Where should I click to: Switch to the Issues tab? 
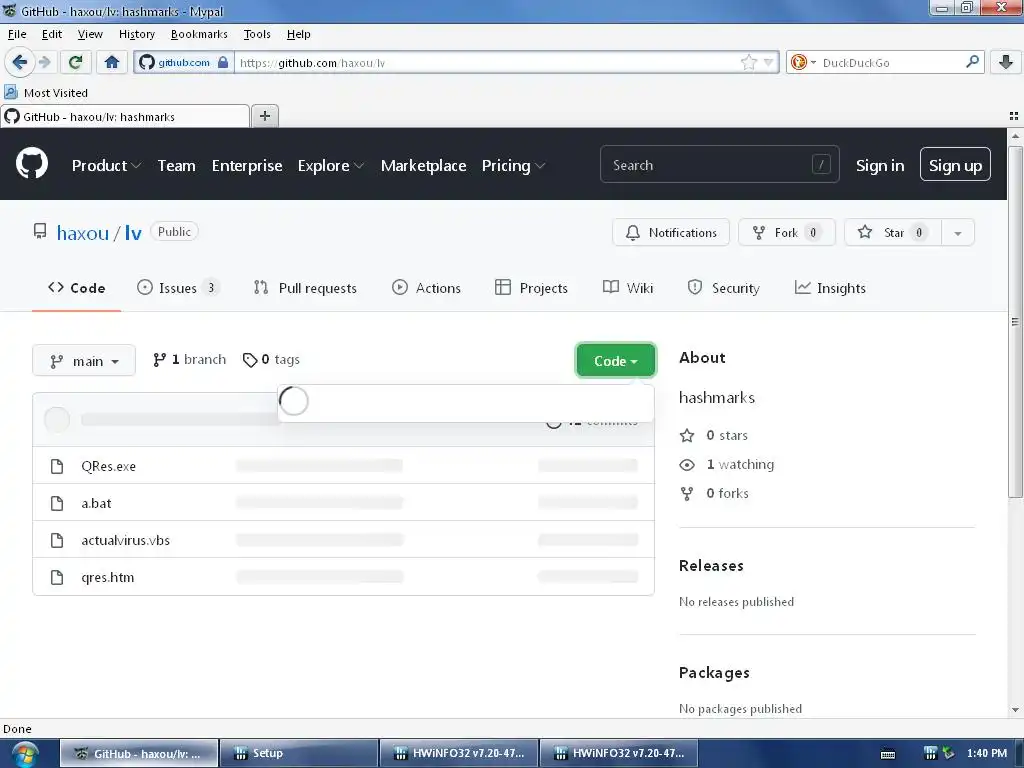coord(178,288)
